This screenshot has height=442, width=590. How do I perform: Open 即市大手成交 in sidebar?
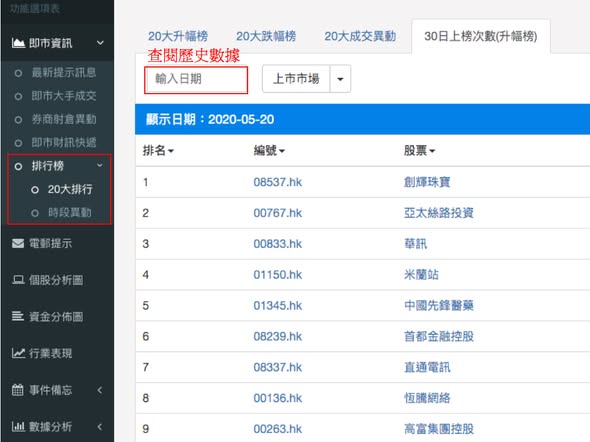pyautogui.click(x=64, y=96)
